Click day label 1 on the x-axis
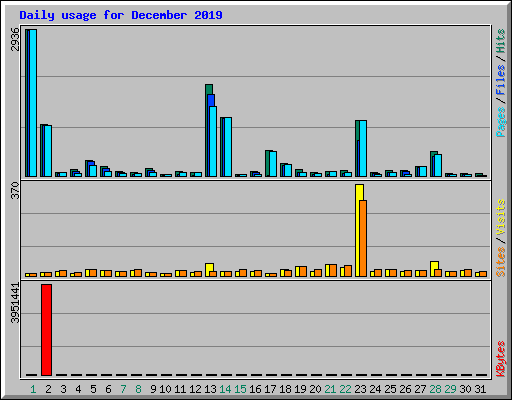 (33, 389)
